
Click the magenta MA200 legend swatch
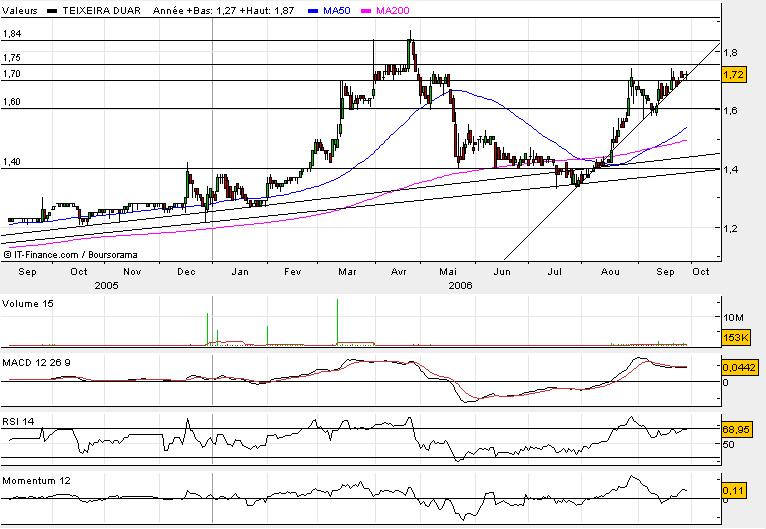tap(366, 11)
